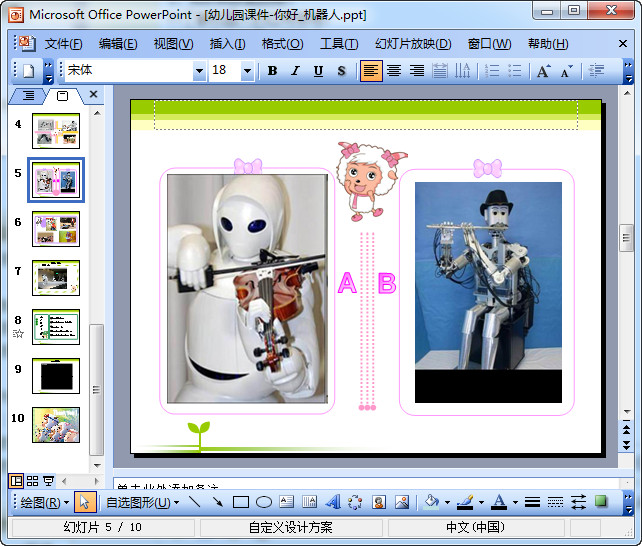
Task: Insert Picture from file
Action: coord(402,502)
